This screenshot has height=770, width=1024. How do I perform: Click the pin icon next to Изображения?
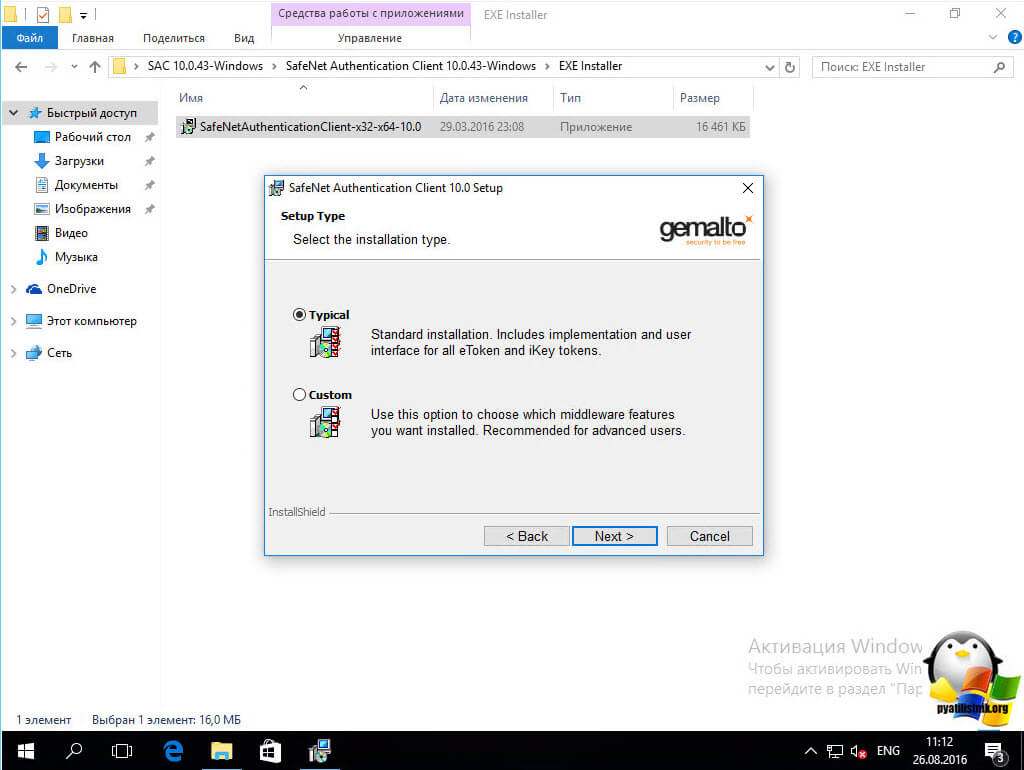click(150, 209)
